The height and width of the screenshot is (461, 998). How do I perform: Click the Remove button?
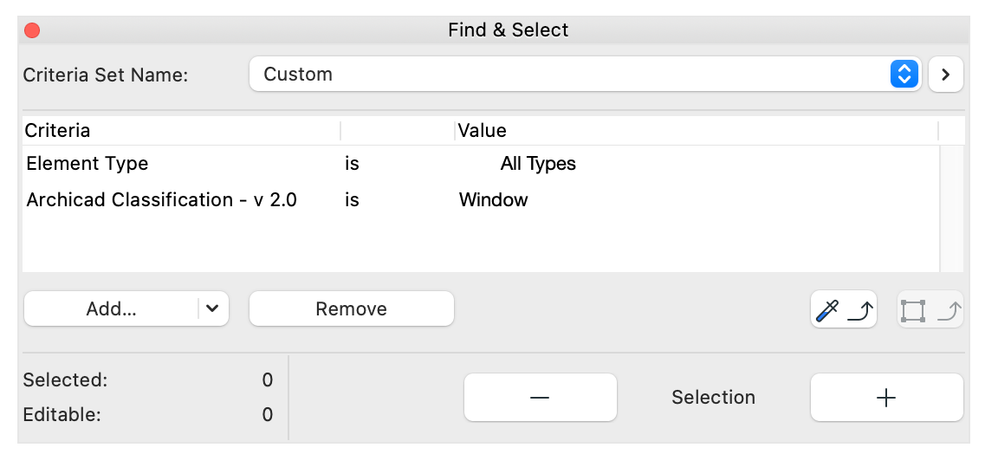click(x=351, y=309)
